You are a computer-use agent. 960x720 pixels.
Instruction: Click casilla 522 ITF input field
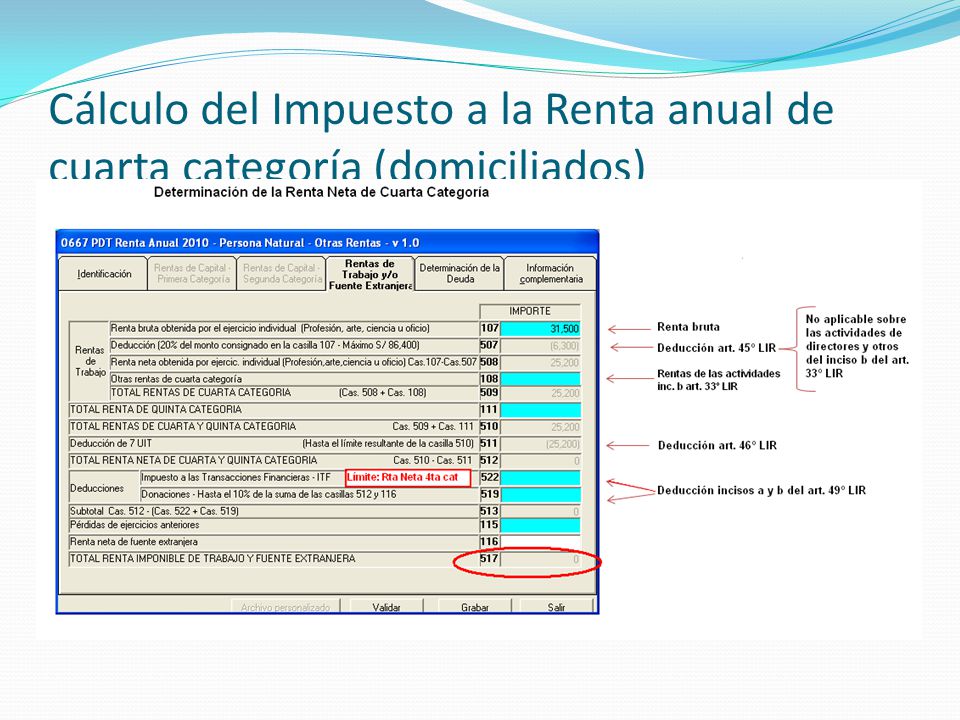(540, 478)
